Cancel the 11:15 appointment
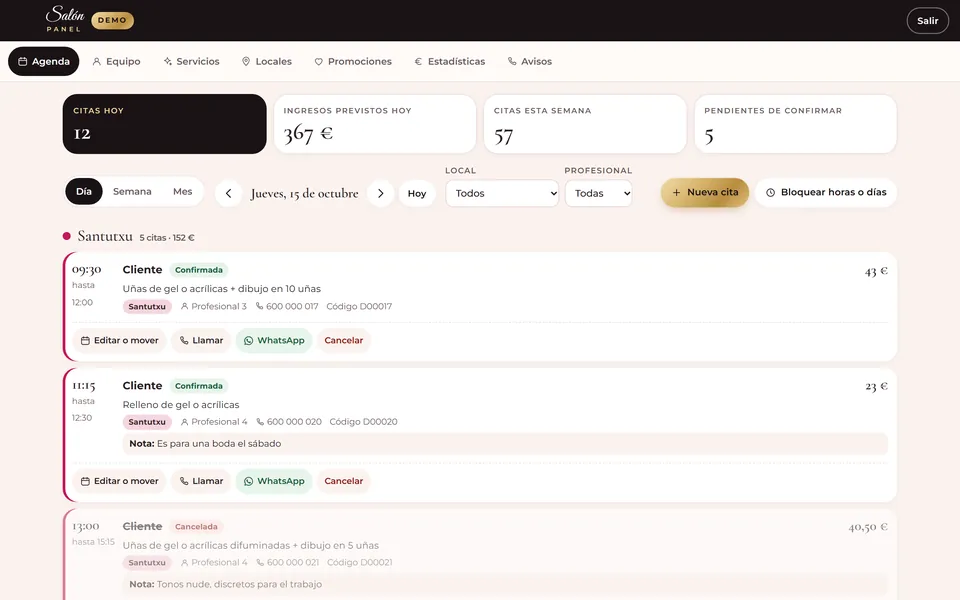Screen dimensions: 960x600 point(343,481)
